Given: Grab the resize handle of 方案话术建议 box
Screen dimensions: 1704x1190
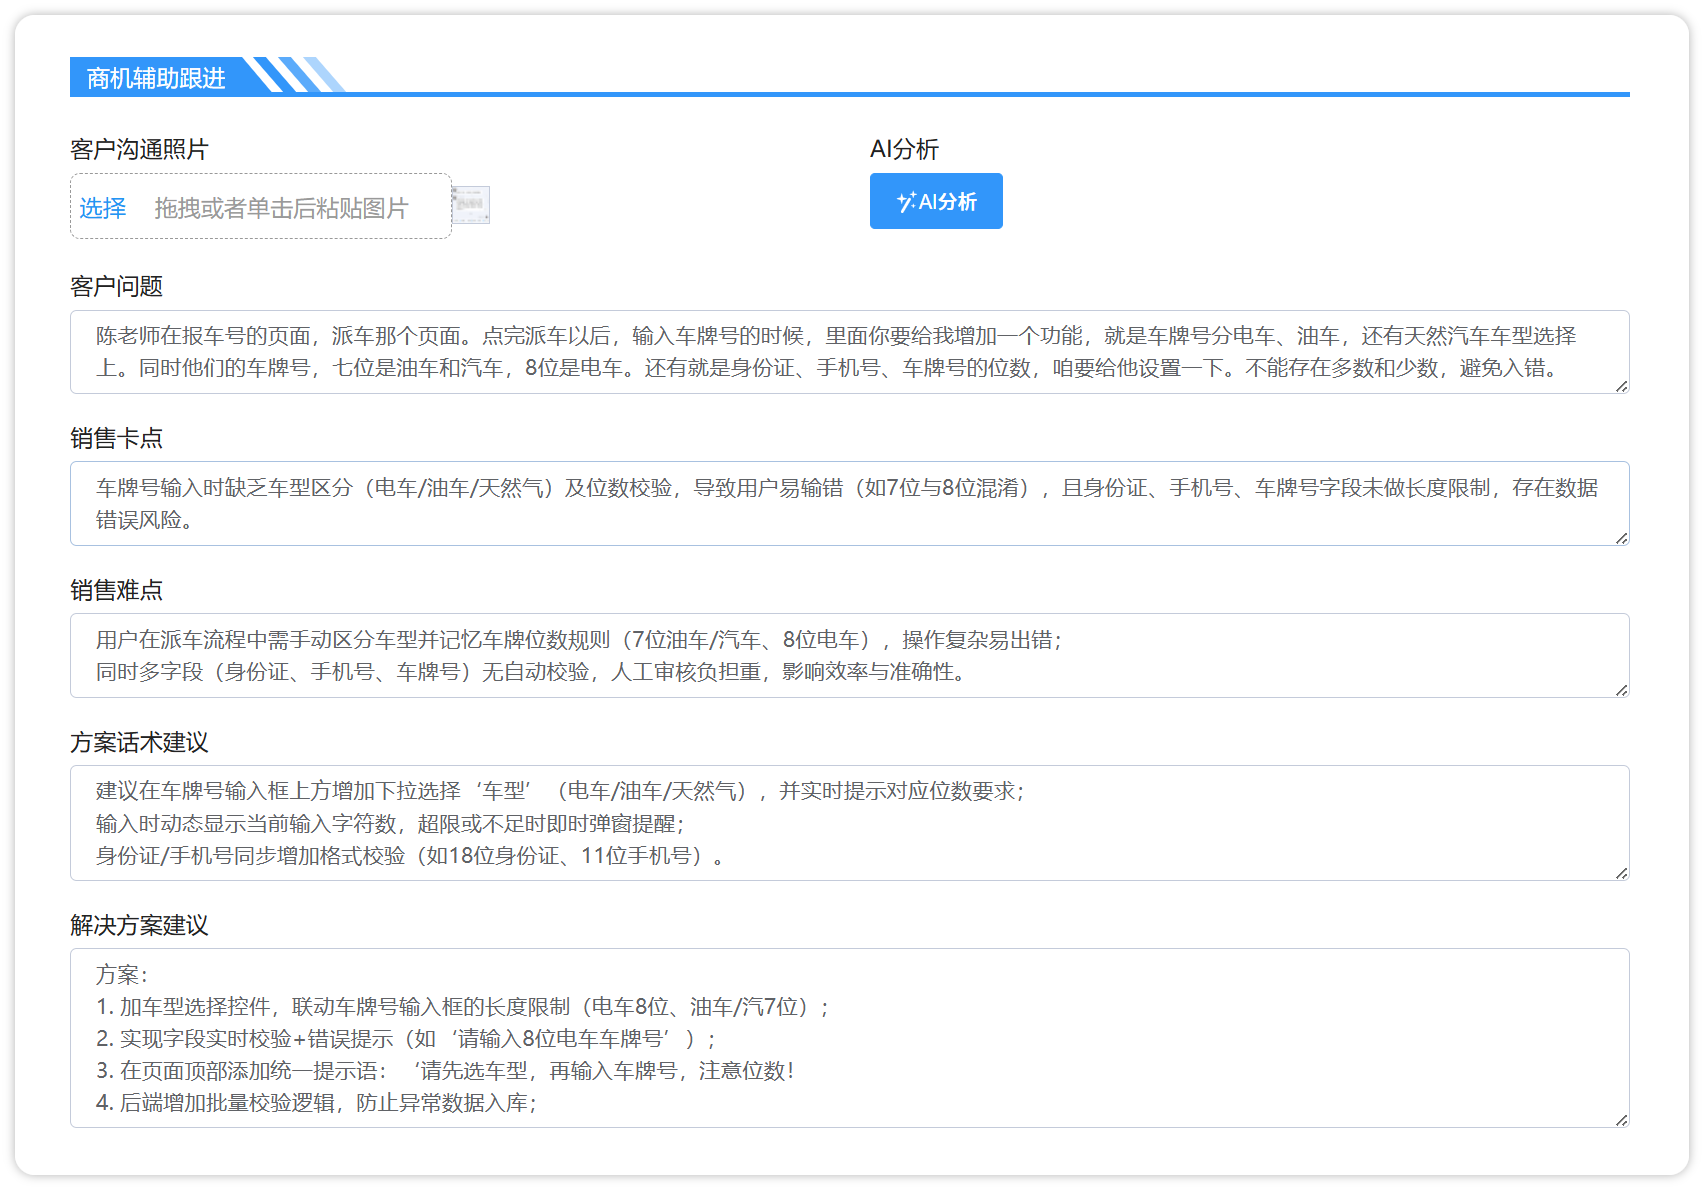Looking at the screenshot, I should (x=1621, y=873).
